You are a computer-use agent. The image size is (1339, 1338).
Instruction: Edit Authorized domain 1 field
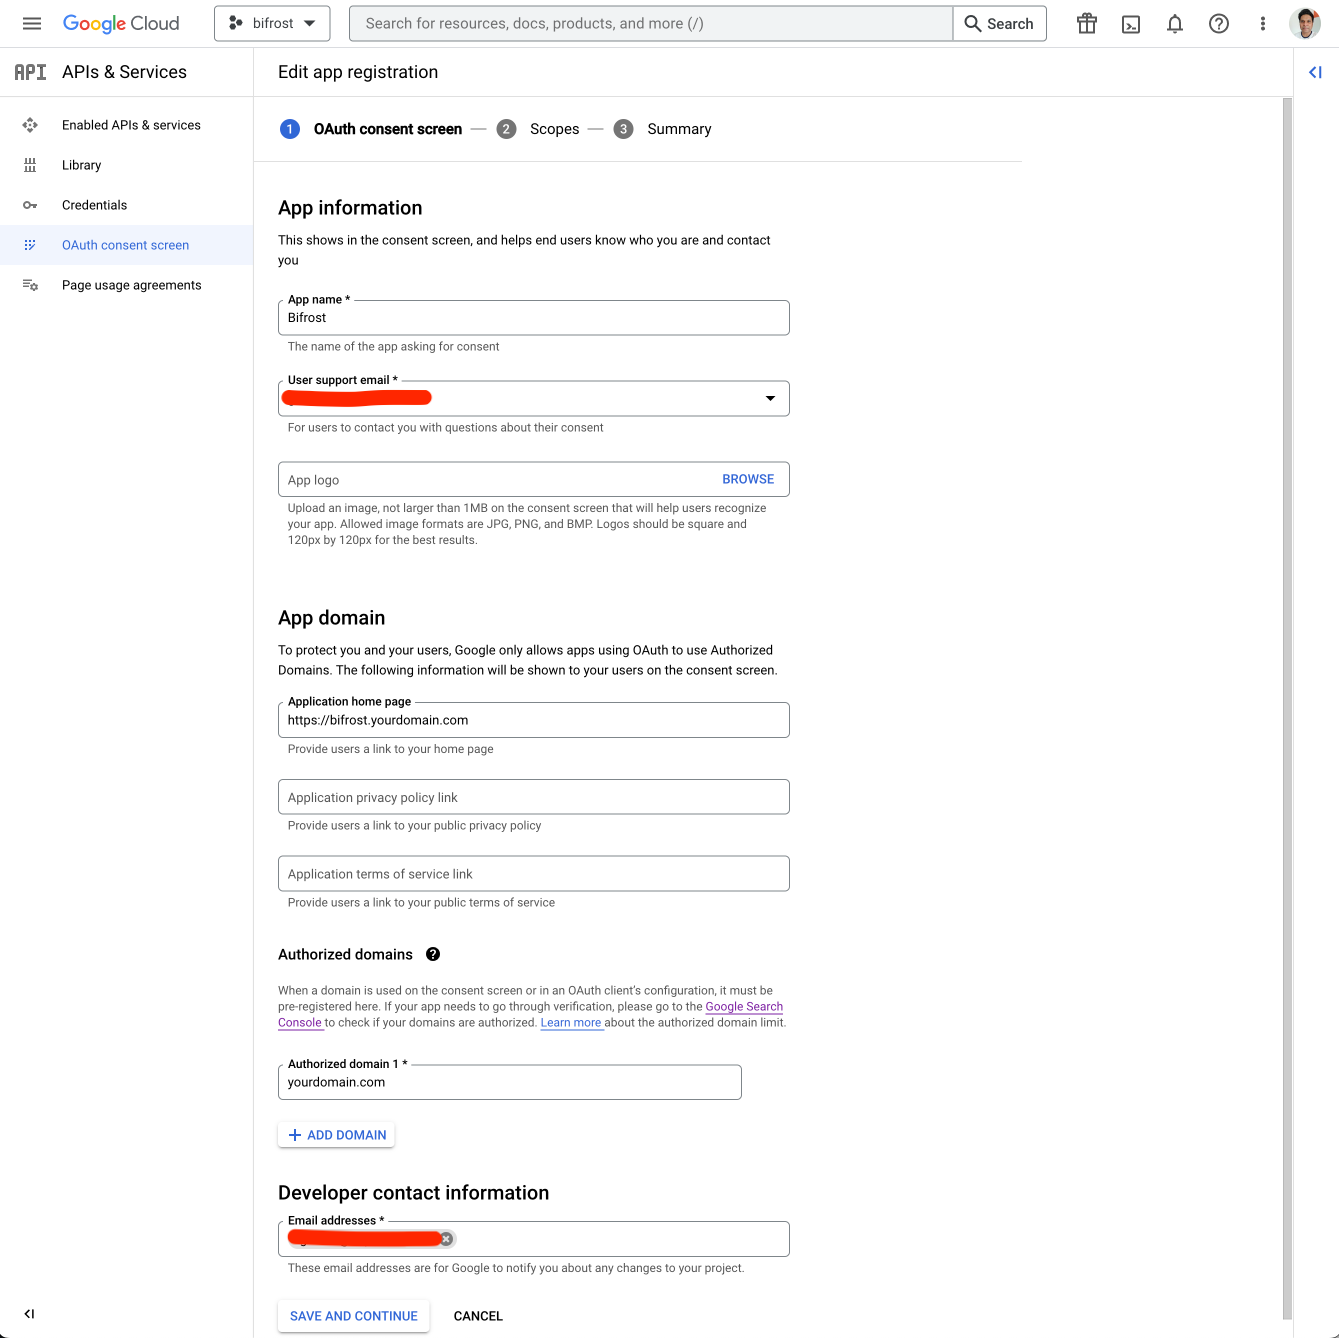click(x=510, y=1082)
